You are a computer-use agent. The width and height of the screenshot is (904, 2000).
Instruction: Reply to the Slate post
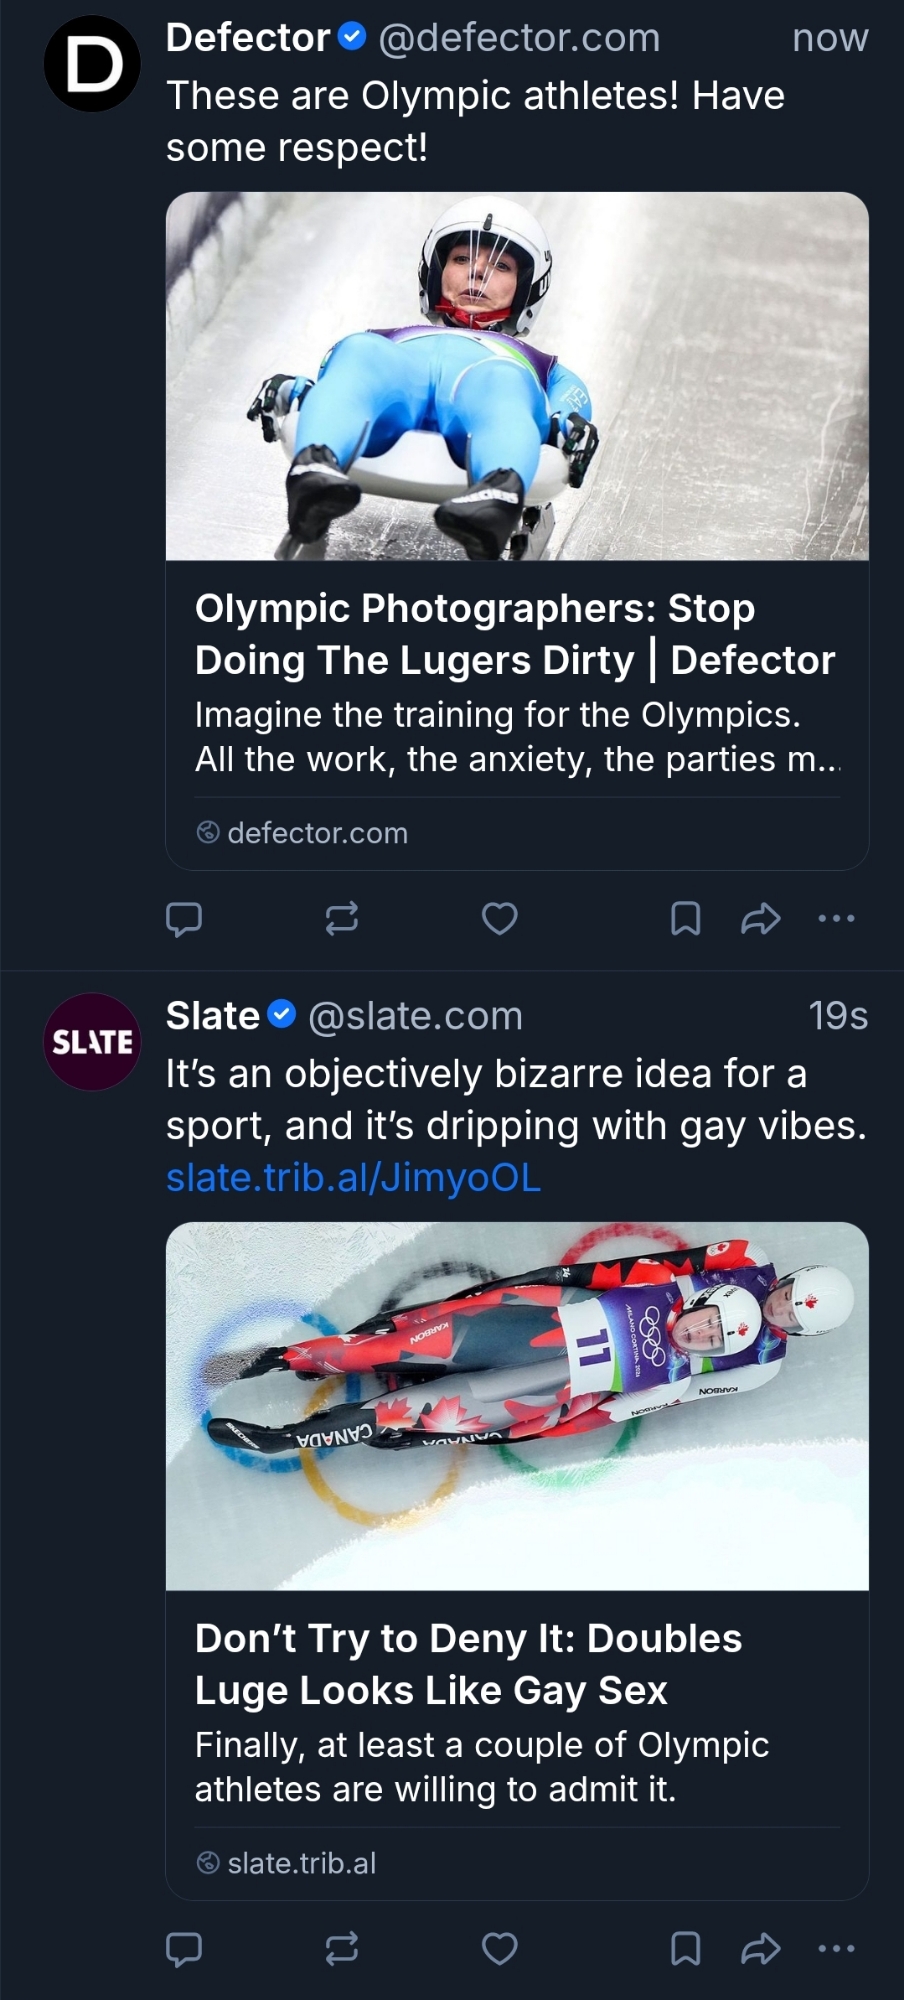(x=184, y=1948)
